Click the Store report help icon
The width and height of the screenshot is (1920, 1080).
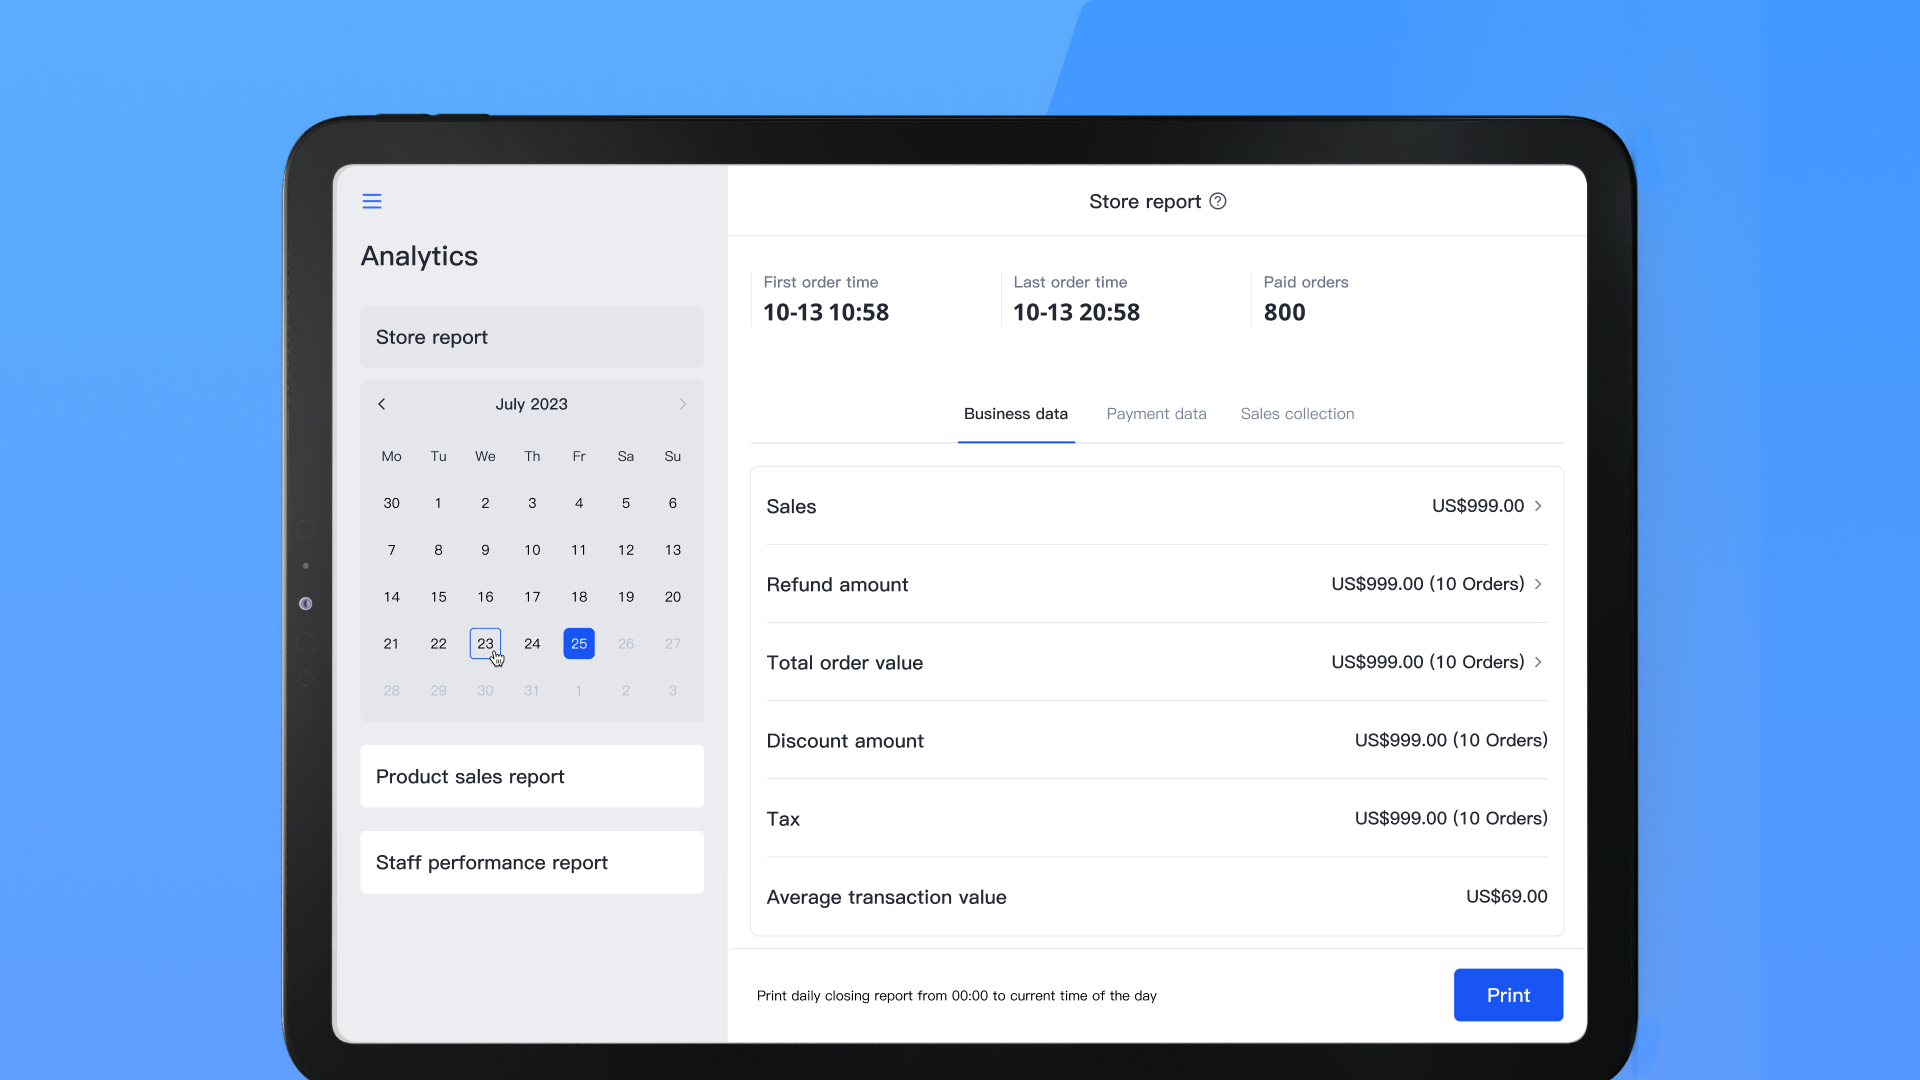coord(1217,201)
